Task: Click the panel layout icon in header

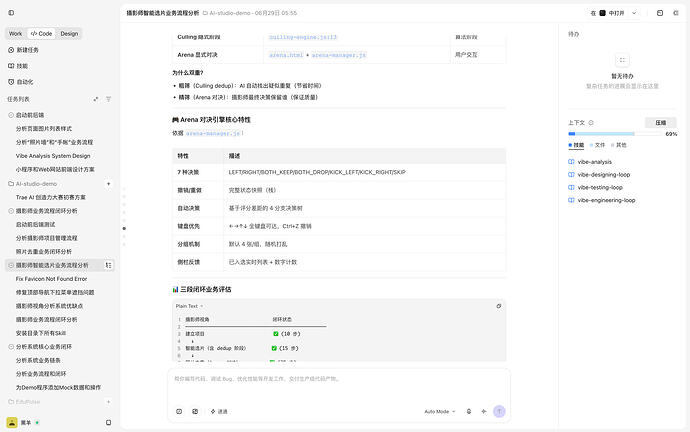Action: click(660, 13)
